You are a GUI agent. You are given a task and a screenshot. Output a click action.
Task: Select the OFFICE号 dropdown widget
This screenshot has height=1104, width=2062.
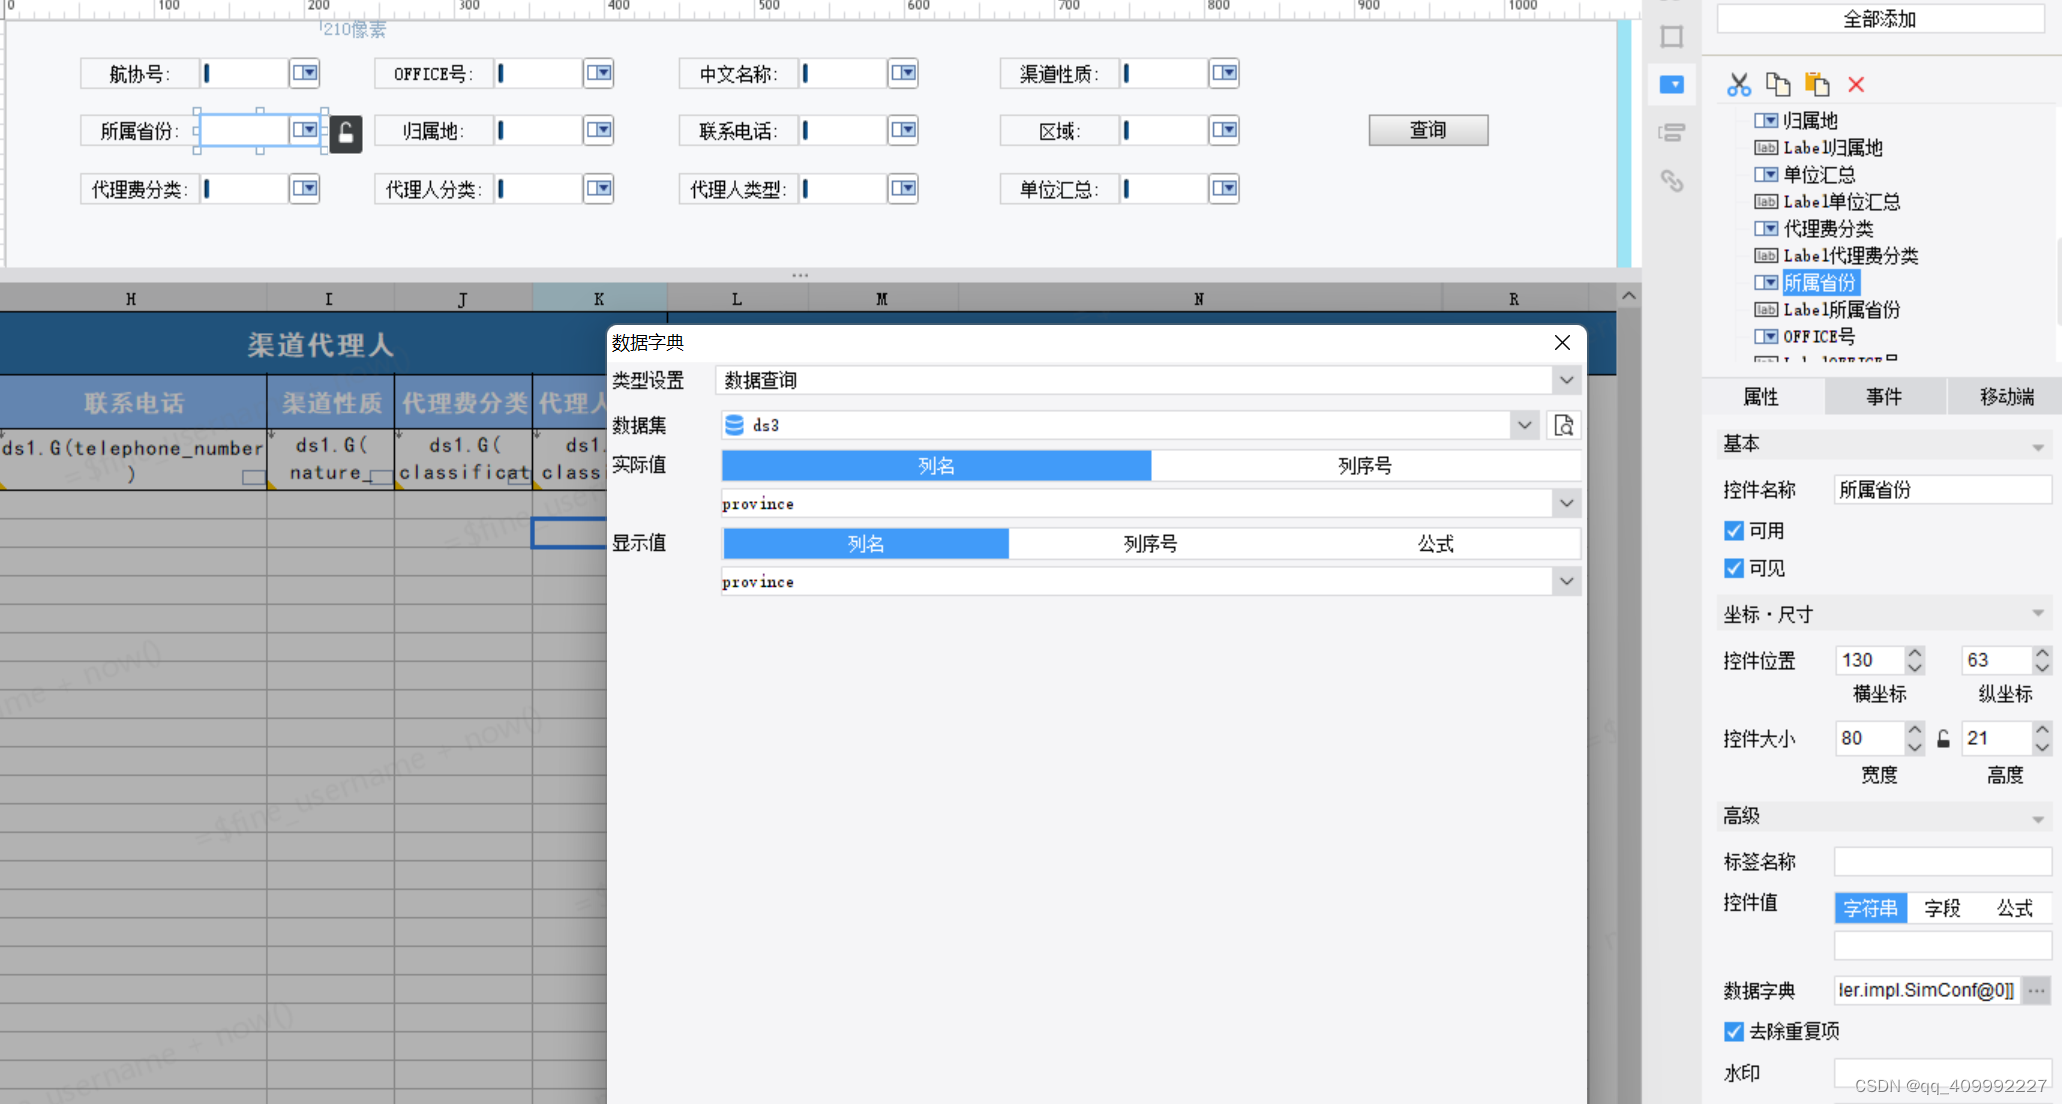(x=554, y=73)
